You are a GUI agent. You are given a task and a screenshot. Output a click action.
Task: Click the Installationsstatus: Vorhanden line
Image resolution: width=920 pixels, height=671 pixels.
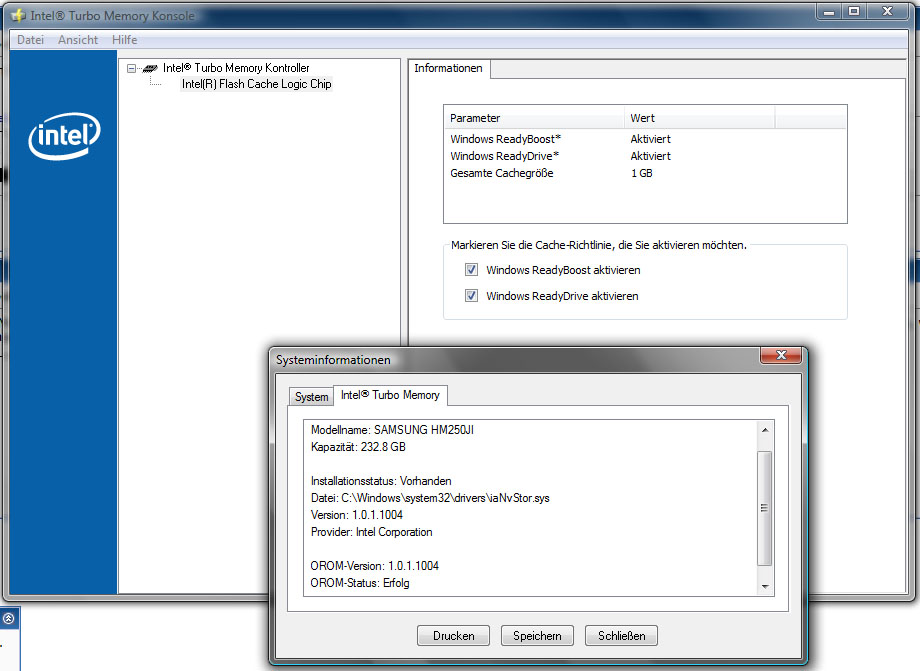[x=381, y=481]
